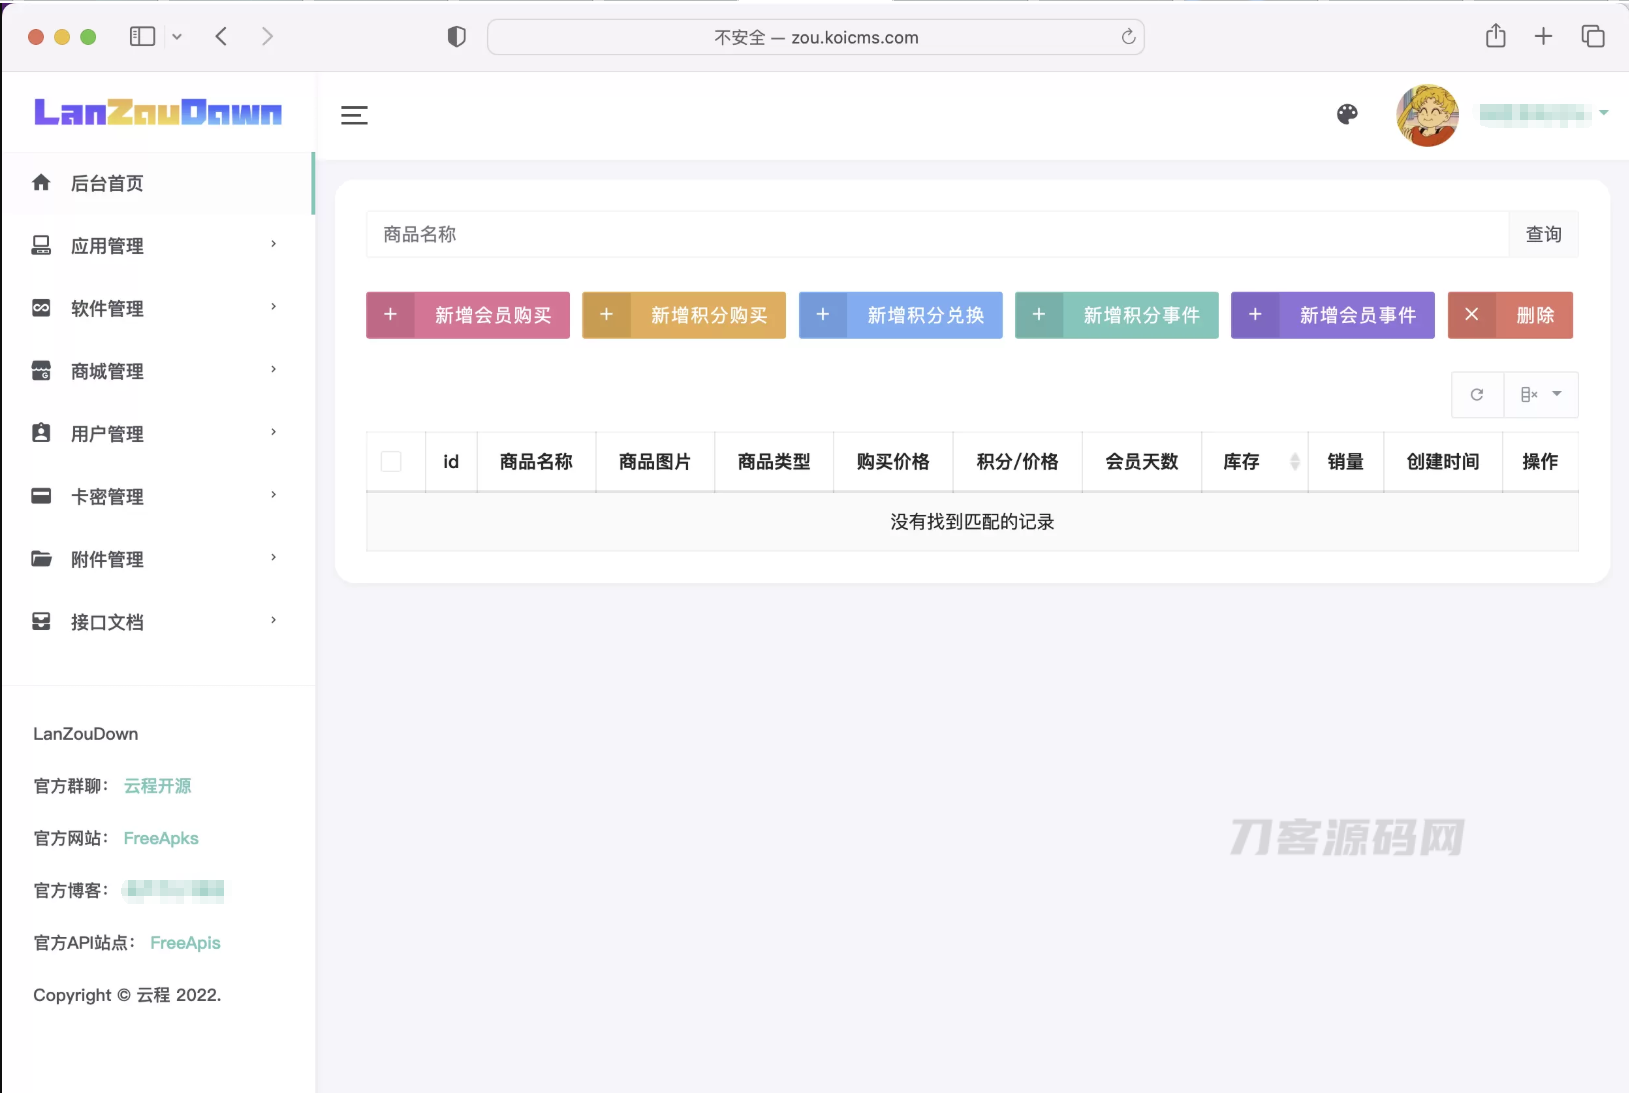Toggle the select-all checkbox in the table header
Image resolution: width=1629 pixels, height=1093 pixels.
click(393, 461)
